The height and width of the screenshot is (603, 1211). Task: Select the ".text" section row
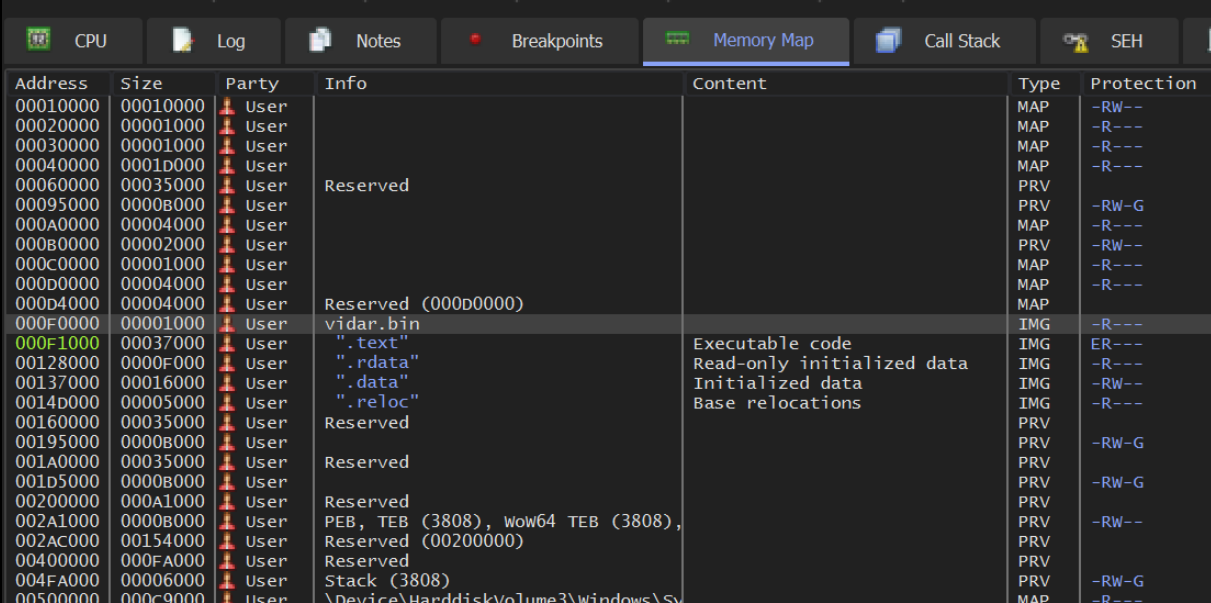372,344
